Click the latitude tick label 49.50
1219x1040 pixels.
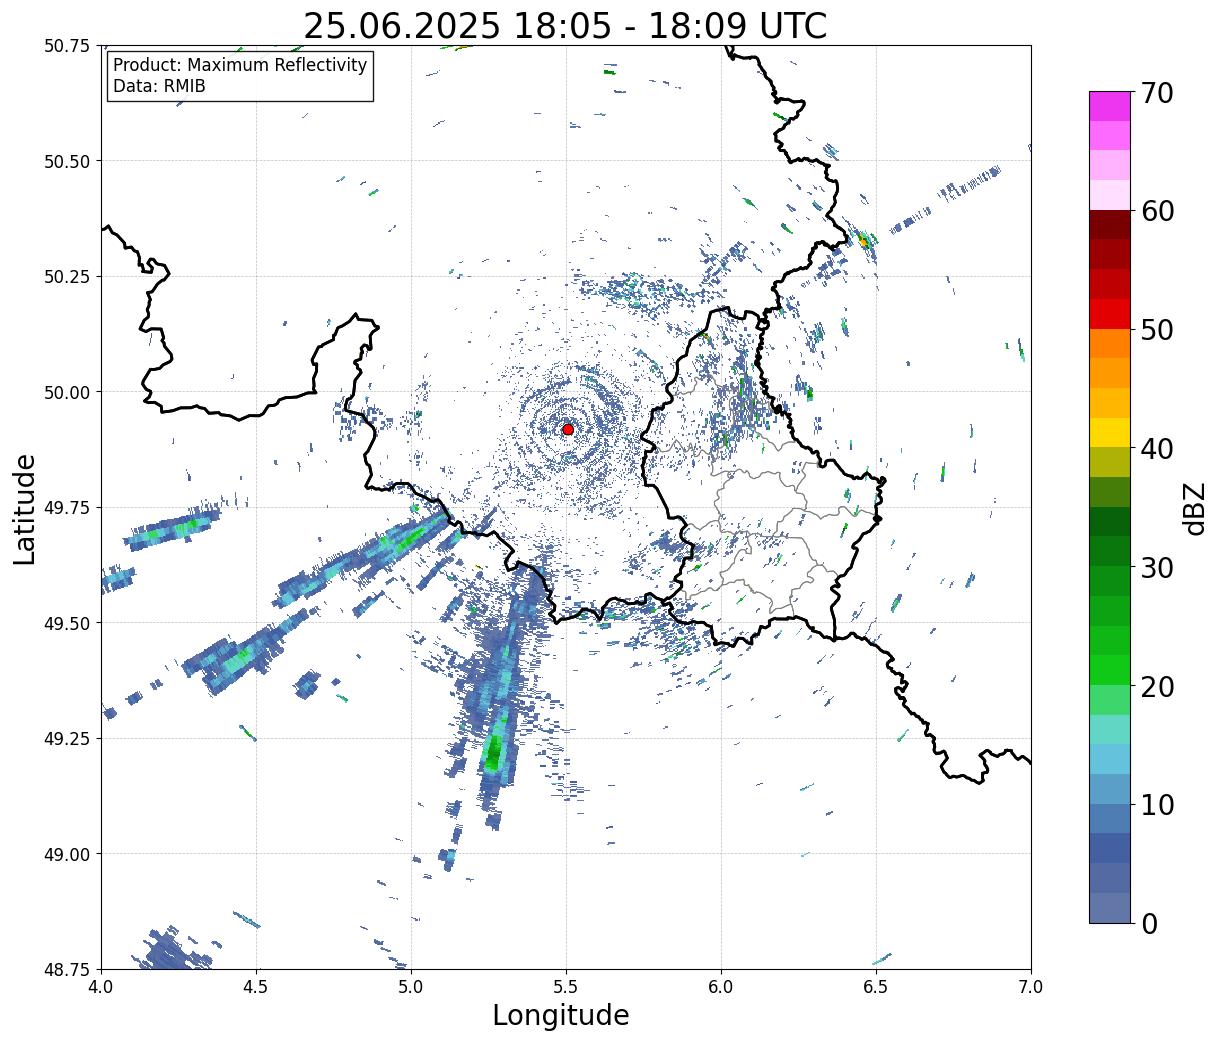pyautogui.click(x=67, y=623)
